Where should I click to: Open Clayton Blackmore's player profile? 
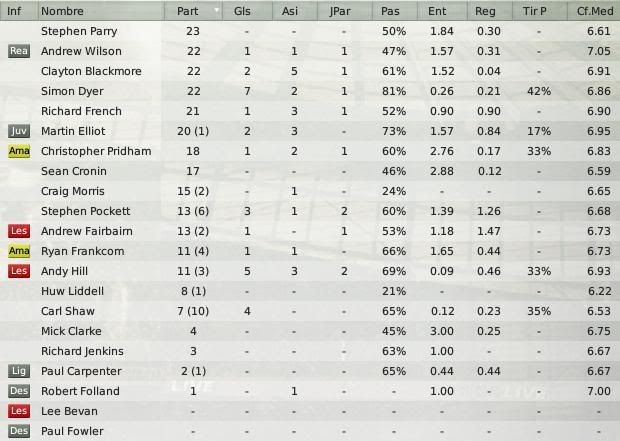tap(91, 71)
